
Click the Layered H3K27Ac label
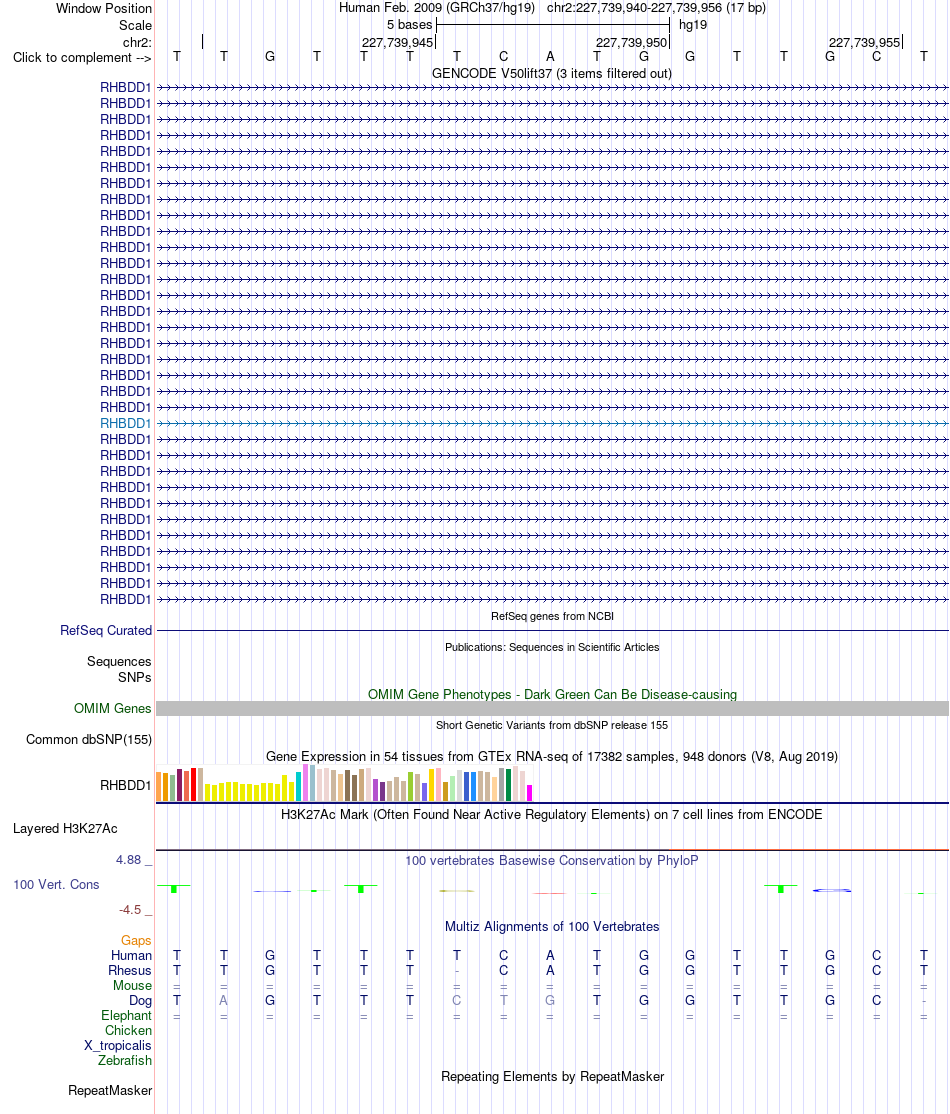[65, 828]
